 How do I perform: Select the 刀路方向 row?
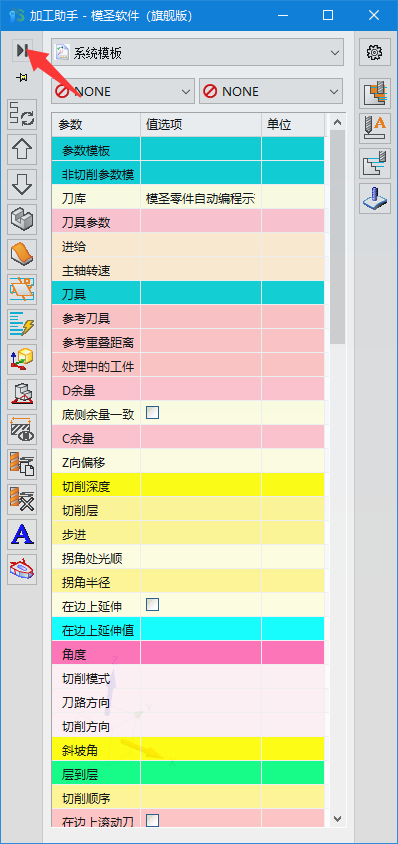[x=188, y=701]
